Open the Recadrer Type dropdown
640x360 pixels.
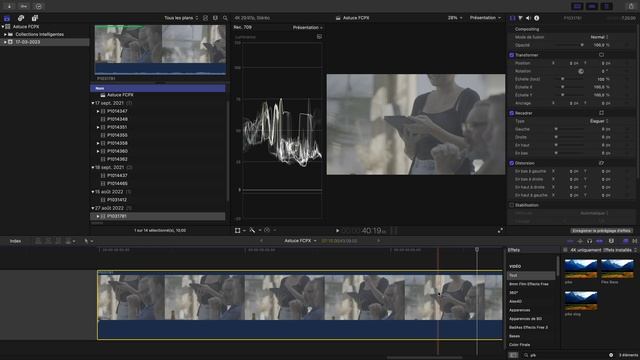[x=599, y=121]
